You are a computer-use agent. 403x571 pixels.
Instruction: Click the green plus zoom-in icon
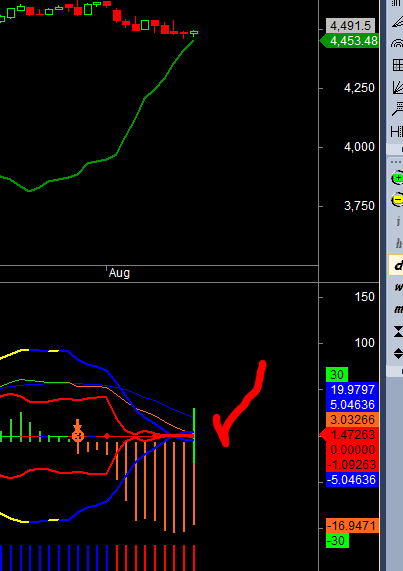tap(398, 178)
